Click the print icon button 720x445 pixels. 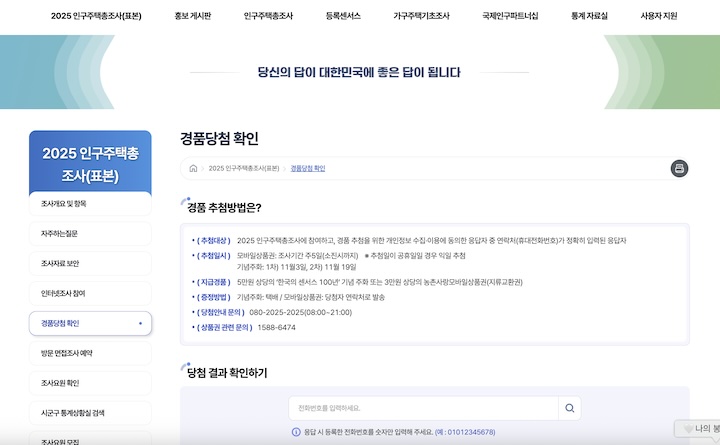pyautogui.click(x=679, y=169)
